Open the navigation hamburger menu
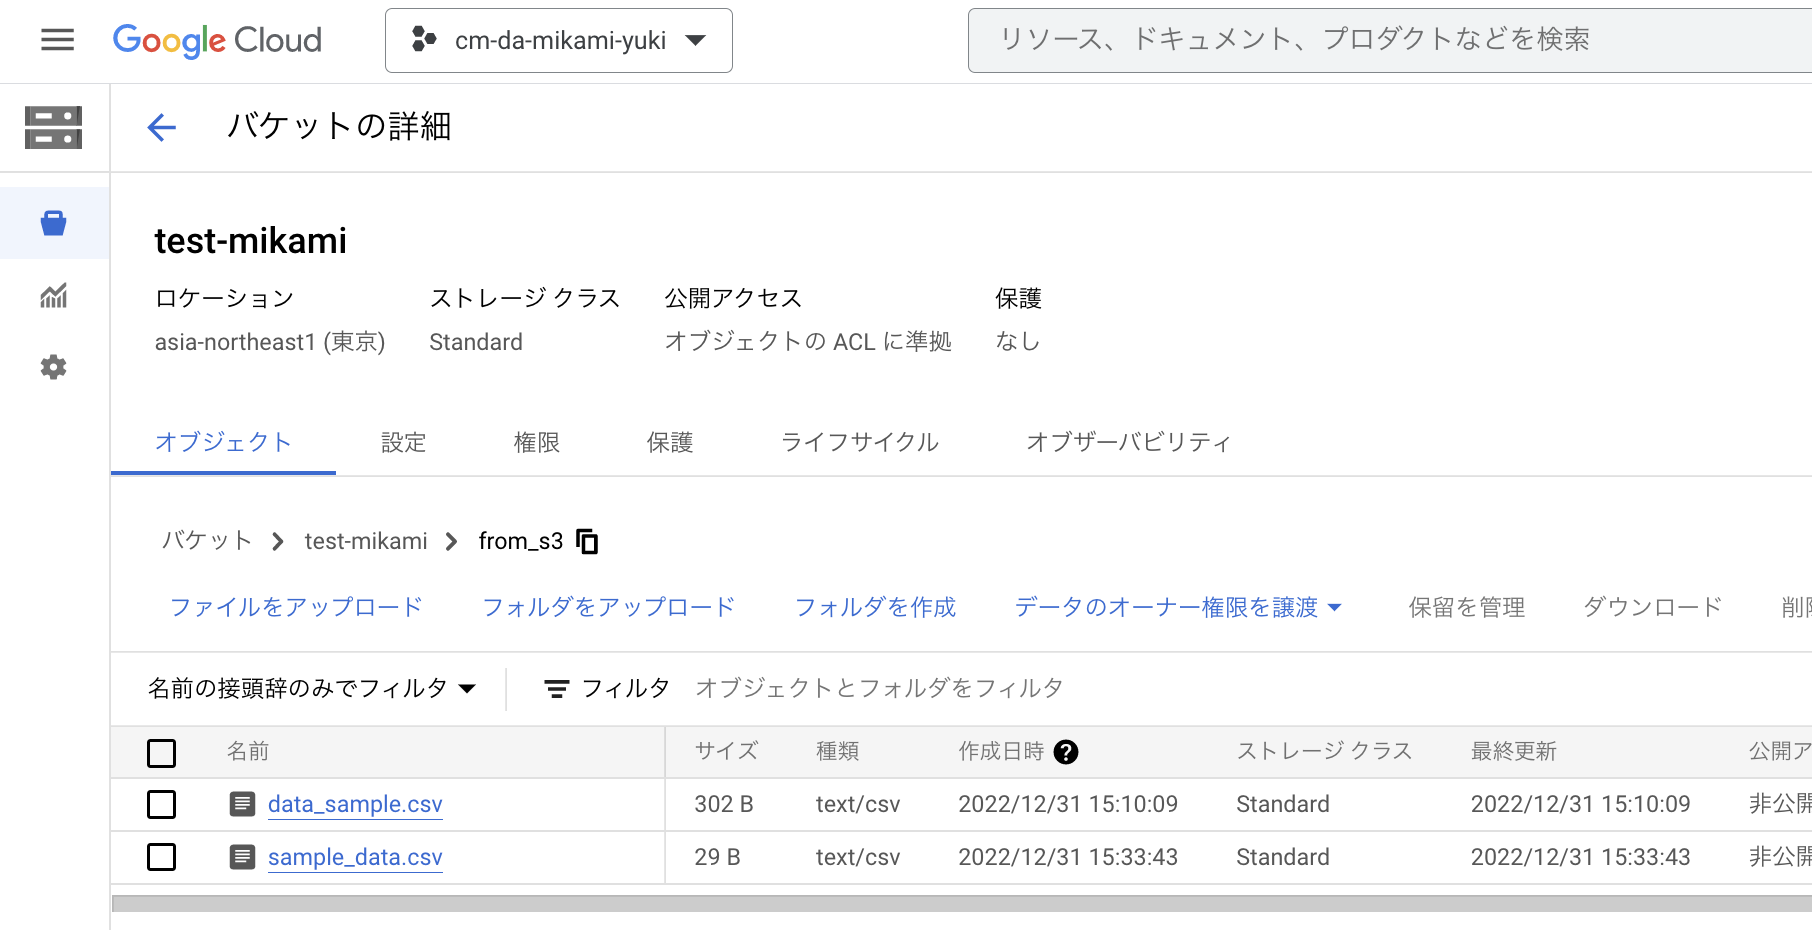Image resolution: width=1812 pixels, height=930 pixels. [x=57, y=40]
